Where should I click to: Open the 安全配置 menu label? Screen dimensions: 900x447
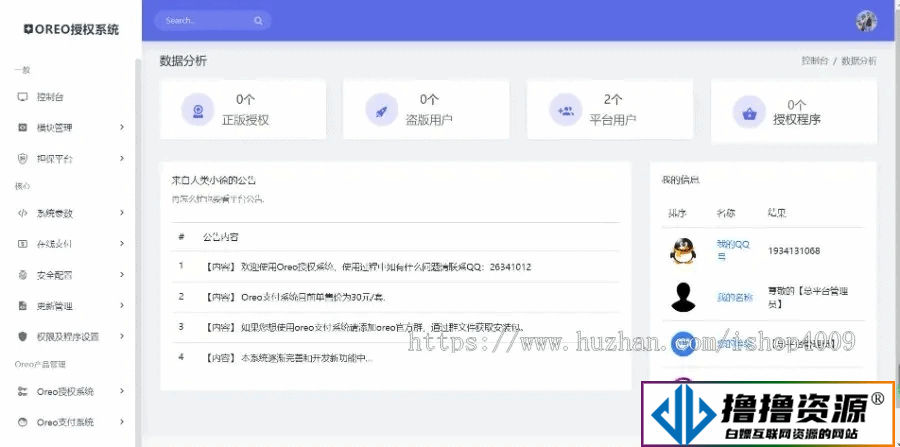click(55, 275)
